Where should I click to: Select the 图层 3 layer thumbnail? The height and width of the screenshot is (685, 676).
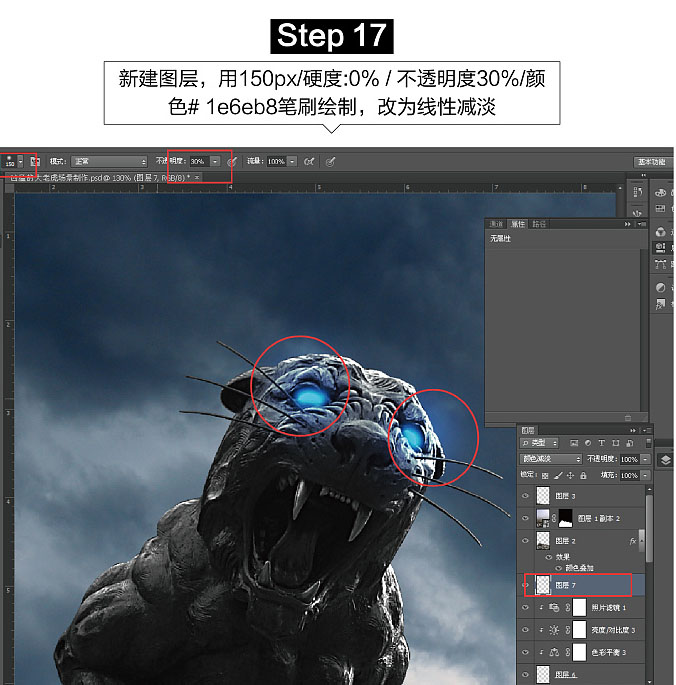pyautogui.click(x=543, y=496)
